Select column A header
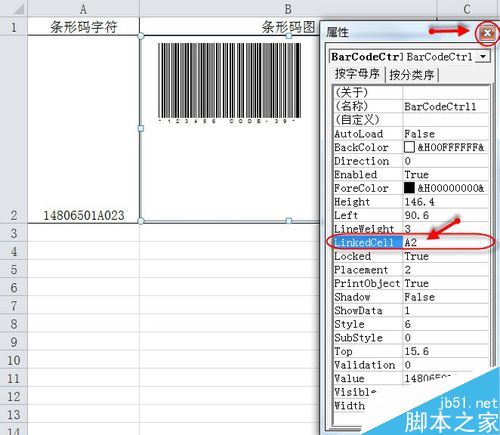This screenshot has height=435, width=500. coord(83,9)
